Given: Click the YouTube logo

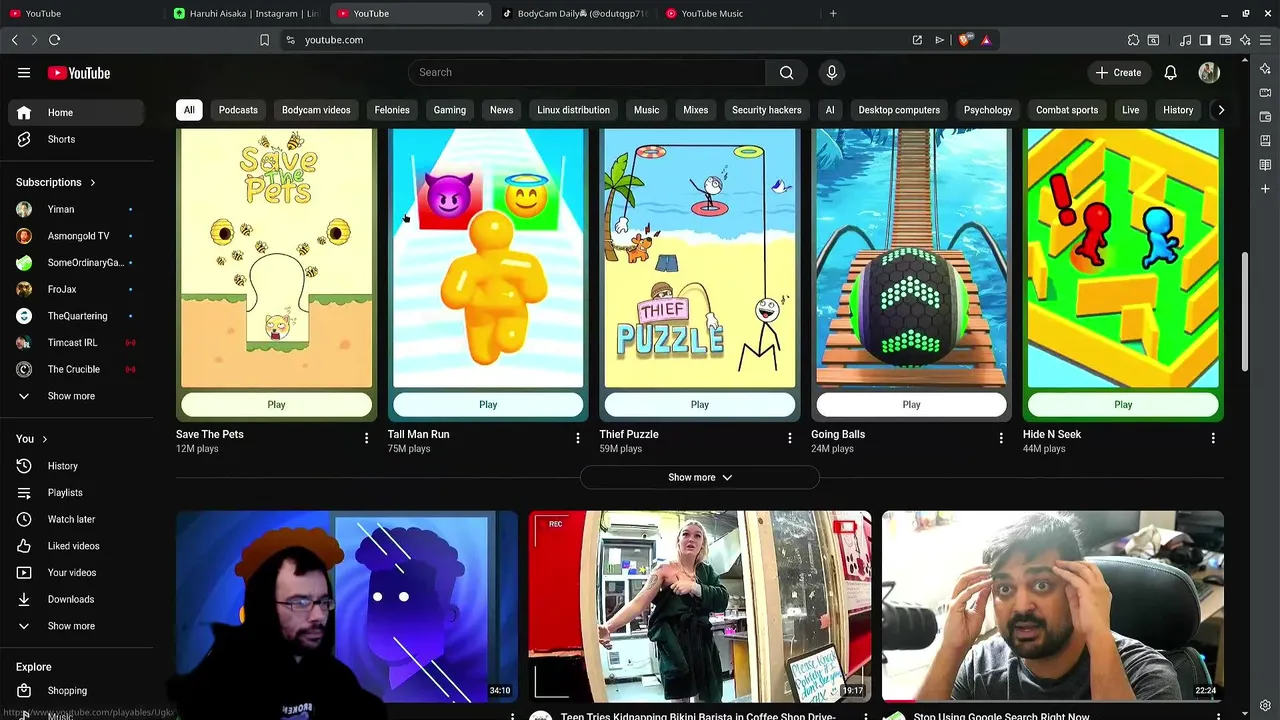Looking at the screenshot, I should (79, 73).
